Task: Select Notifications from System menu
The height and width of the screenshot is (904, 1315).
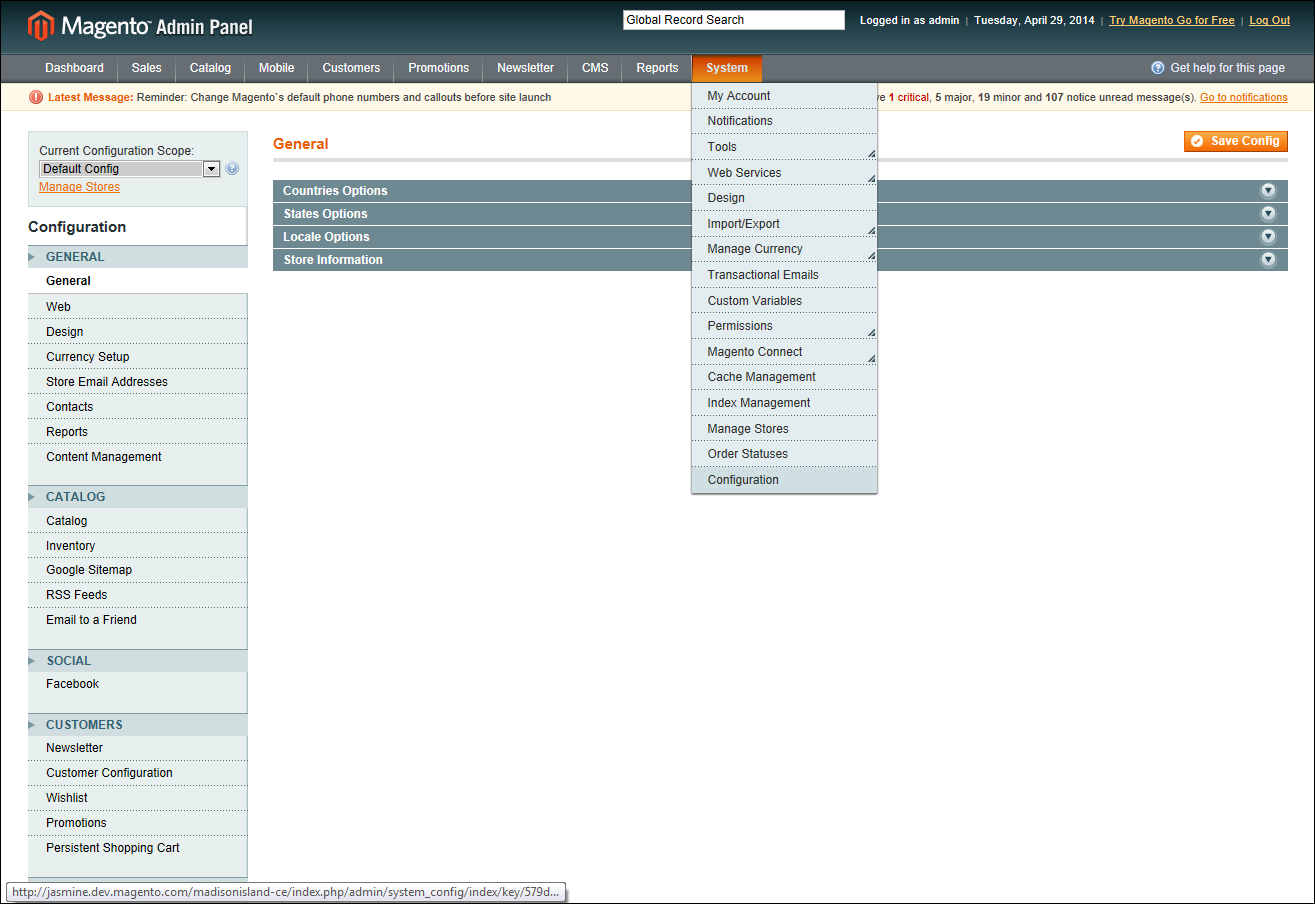Action: (x=784, y=121)
